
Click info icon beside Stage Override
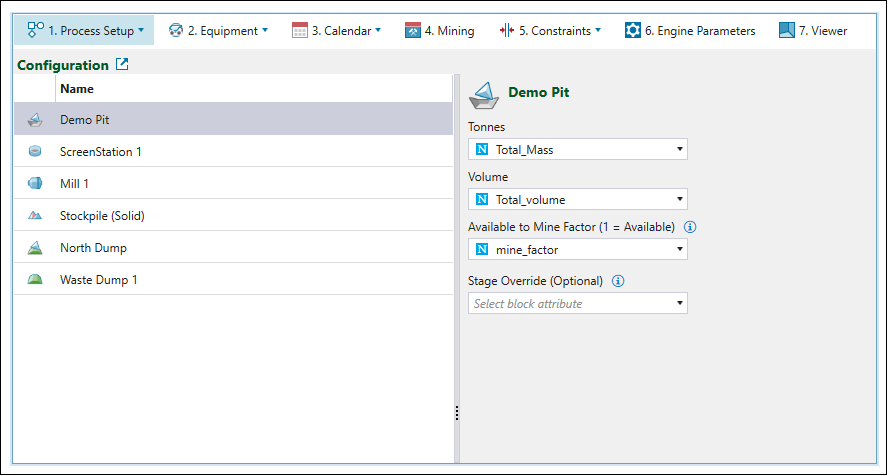click(x=618, y=281)
